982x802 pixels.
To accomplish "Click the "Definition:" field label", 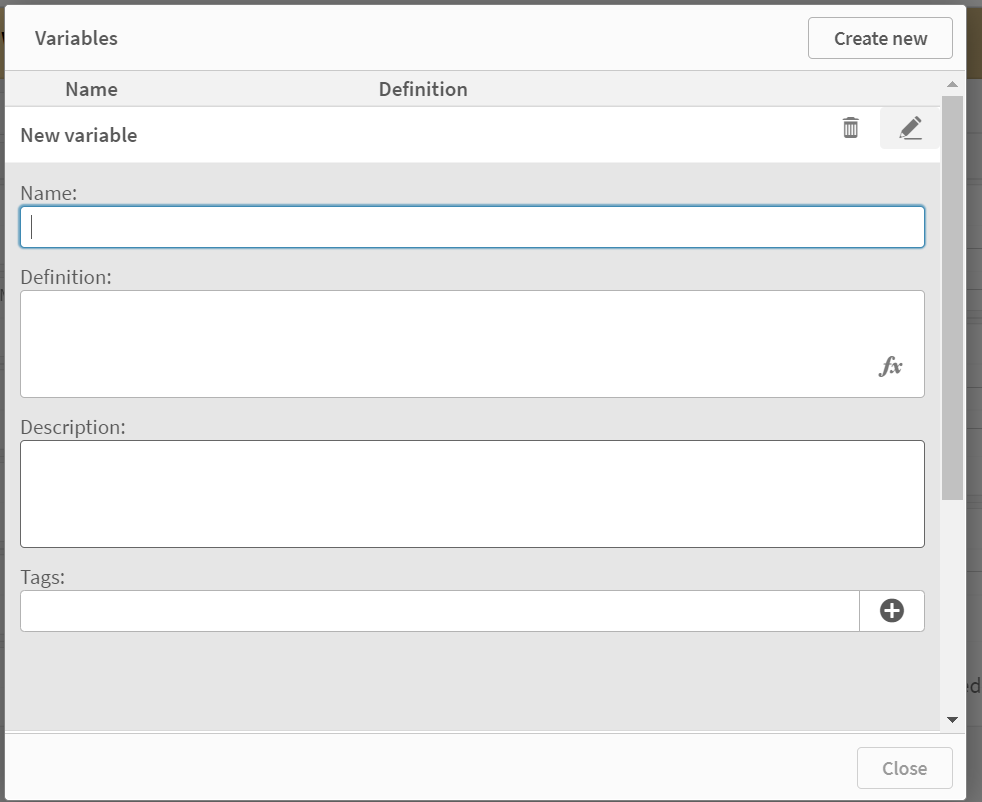I will coord(66,277).
